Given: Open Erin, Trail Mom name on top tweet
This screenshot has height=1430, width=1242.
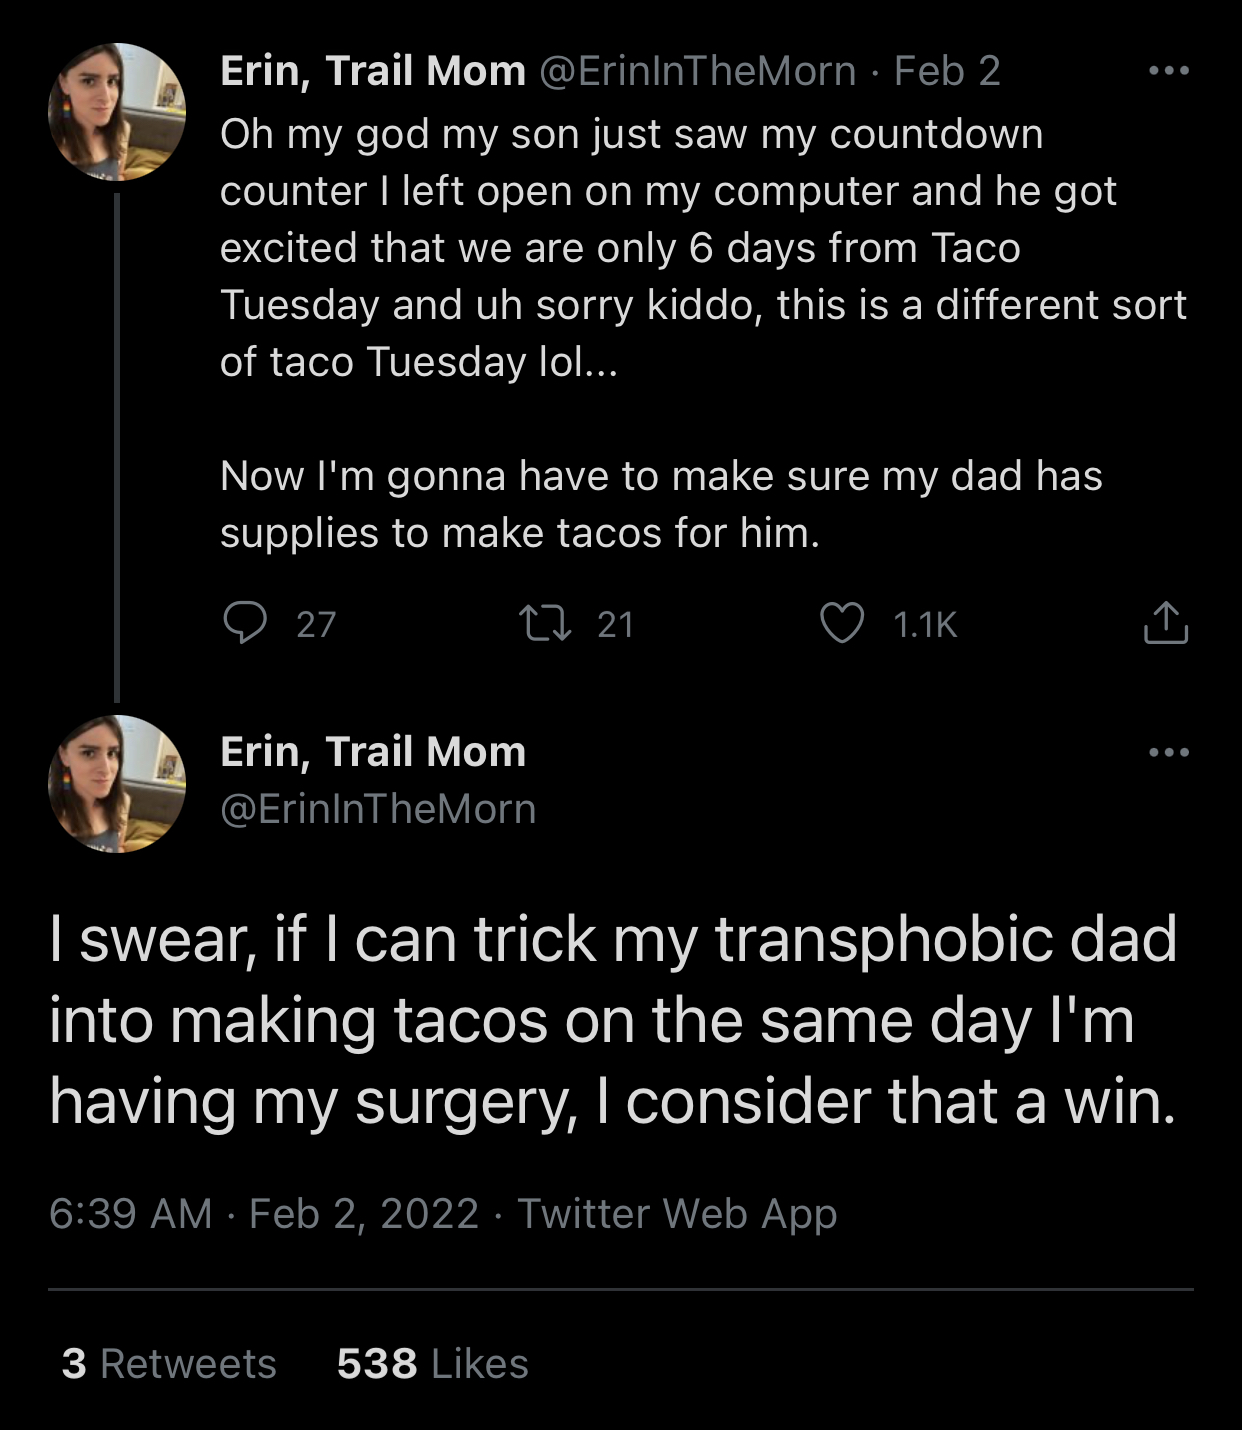Looking at the screenshot, I should [373, 71].
